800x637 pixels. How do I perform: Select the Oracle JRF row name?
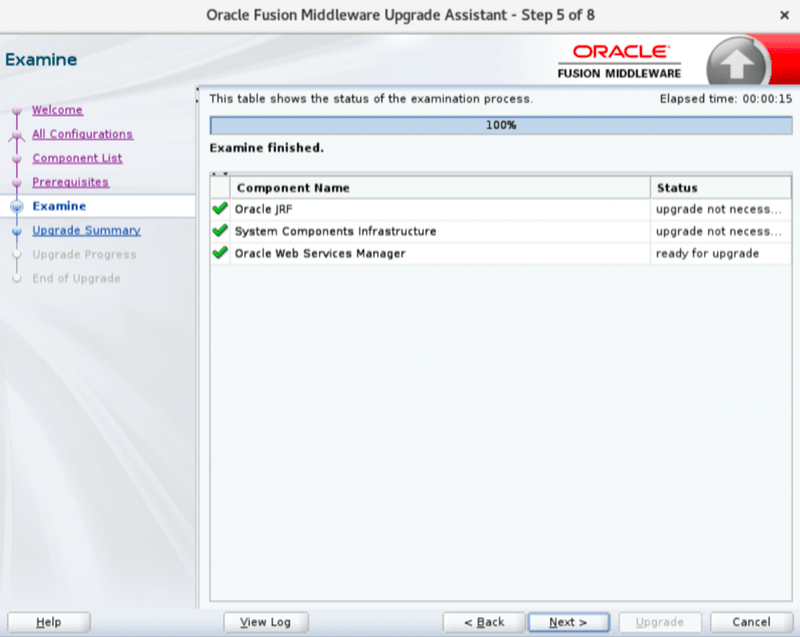263,209
